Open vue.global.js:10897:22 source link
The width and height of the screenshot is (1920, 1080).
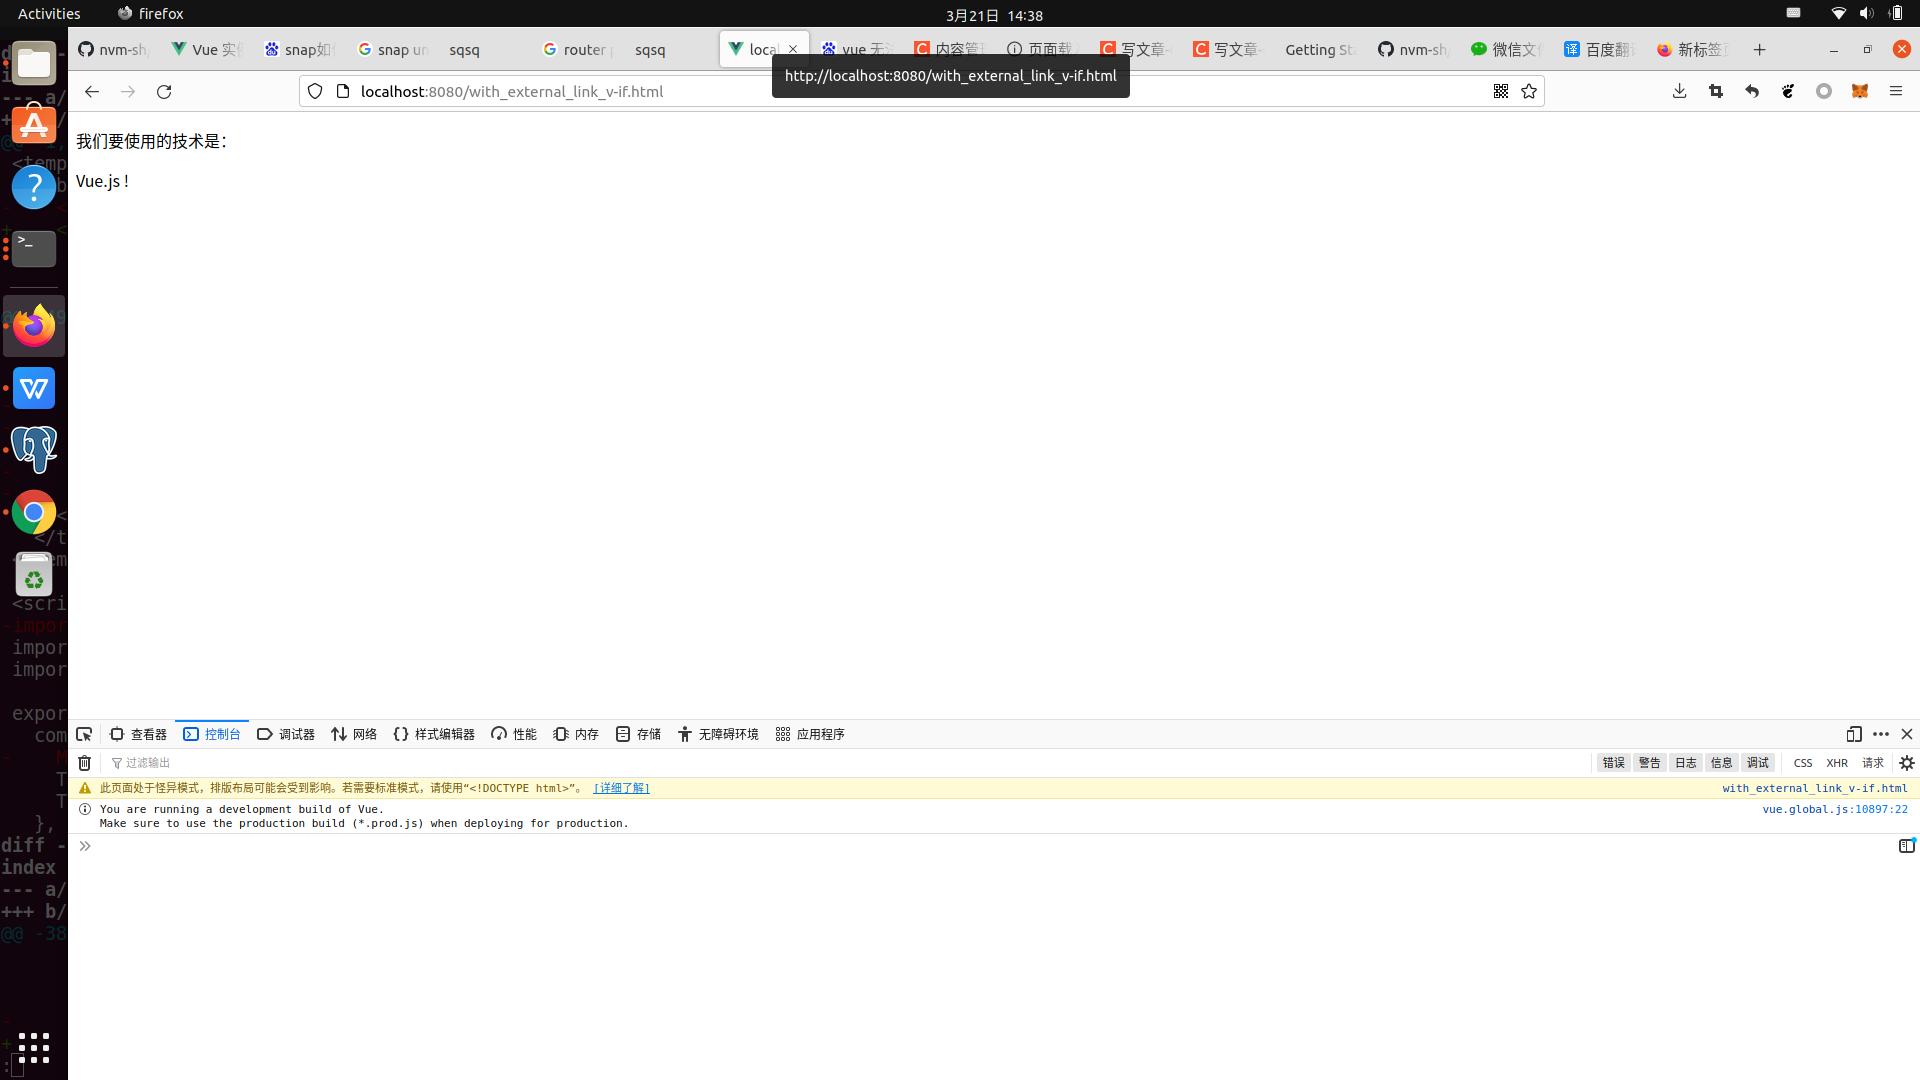1834,809
